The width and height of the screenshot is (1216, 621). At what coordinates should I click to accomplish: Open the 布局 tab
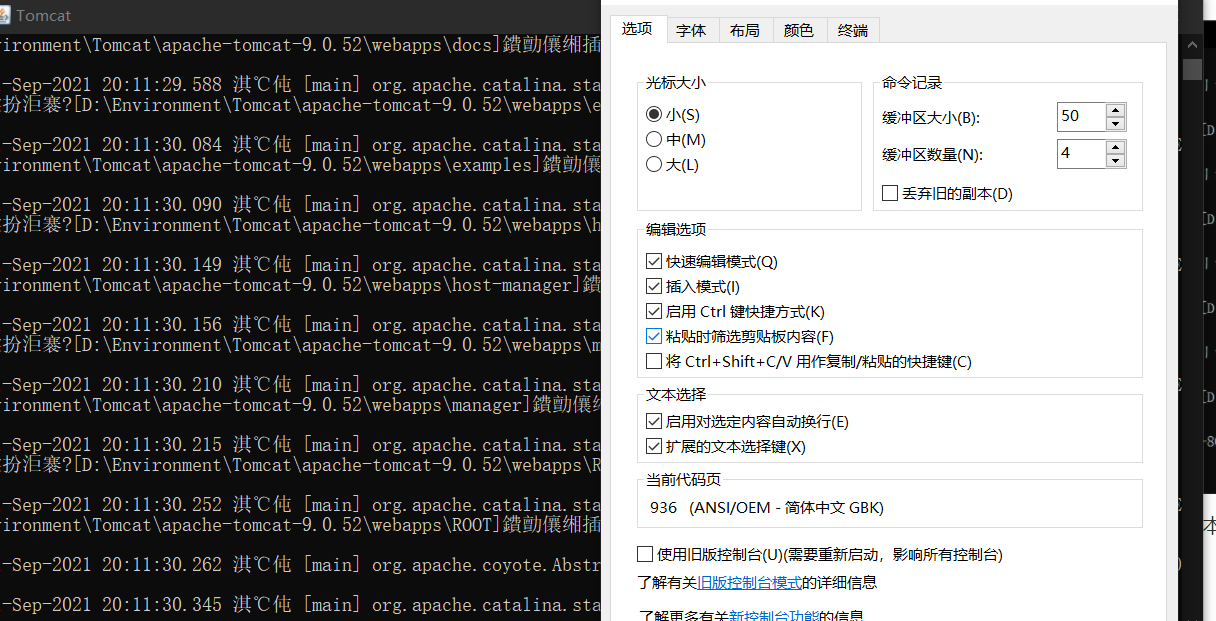pyautogui.click(x=745, y=30)
